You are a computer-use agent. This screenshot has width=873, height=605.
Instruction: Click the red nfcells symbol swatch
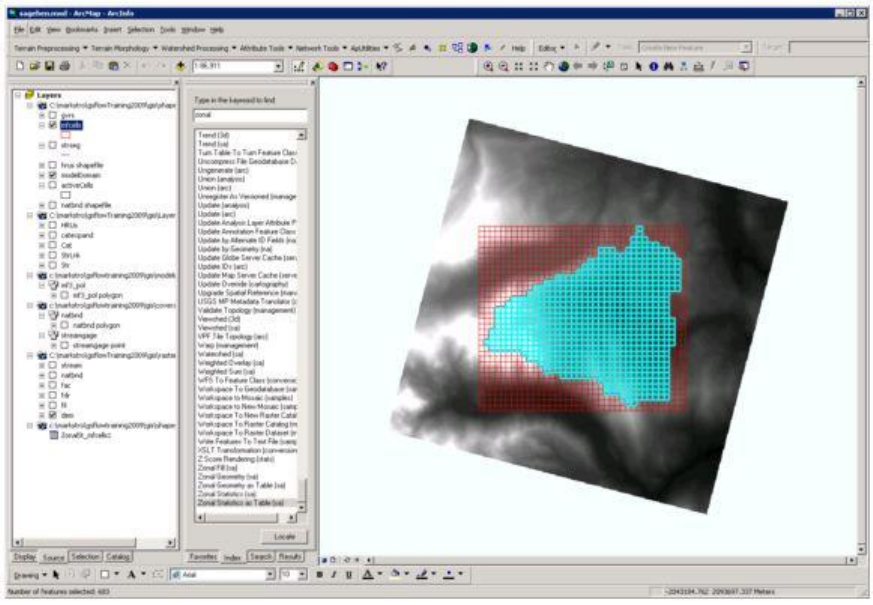66,135
